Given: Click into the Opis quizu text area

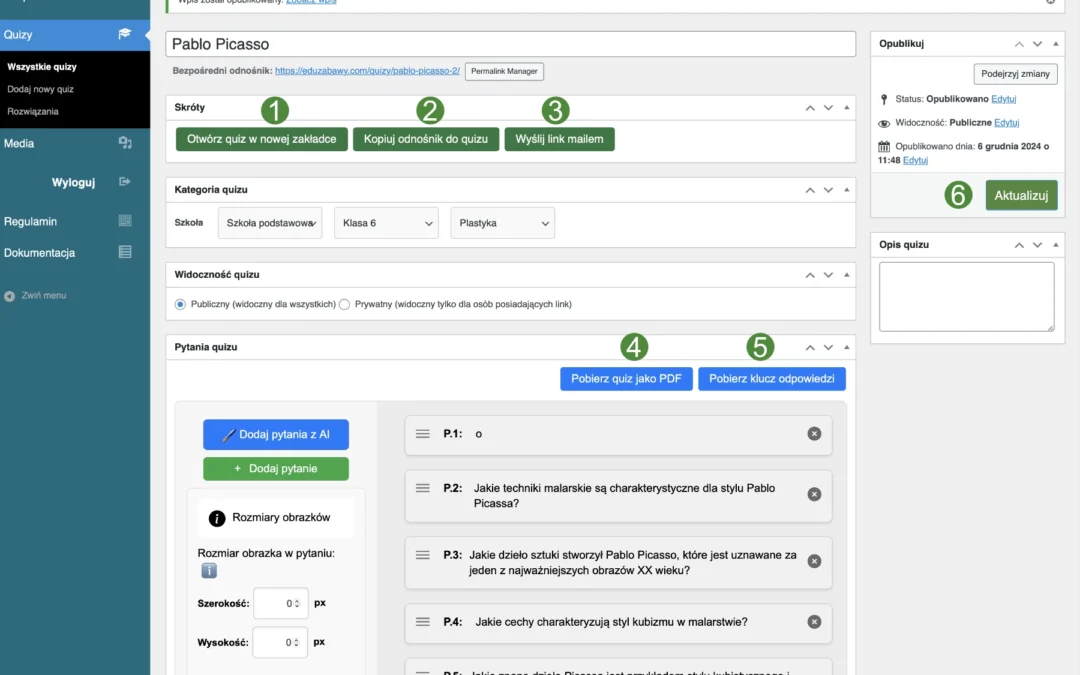Looking at the screenshot, I should pos(966,296).
